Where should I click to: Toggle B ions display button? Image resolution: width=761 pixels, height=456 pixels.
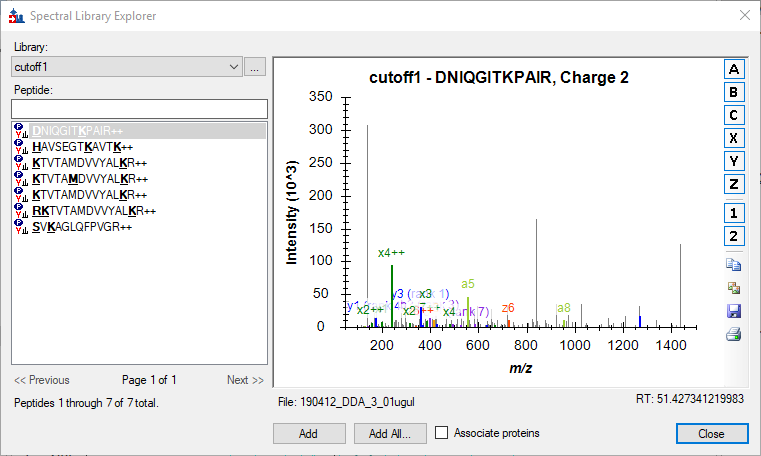[x=734, y=92]
